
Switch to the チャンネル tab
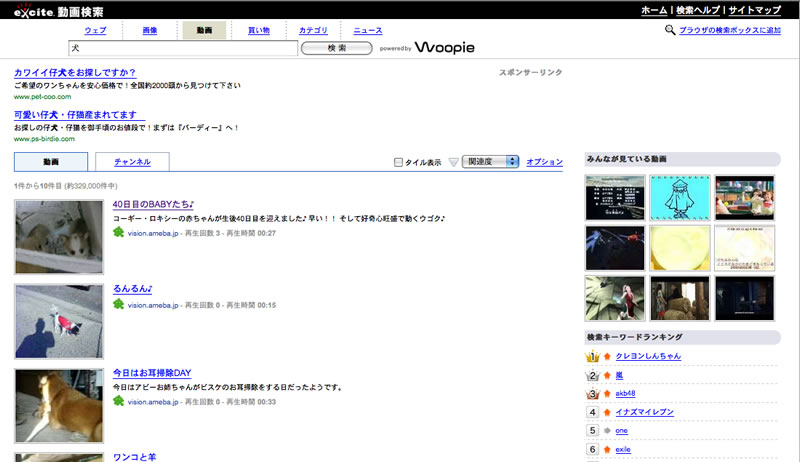132,162
